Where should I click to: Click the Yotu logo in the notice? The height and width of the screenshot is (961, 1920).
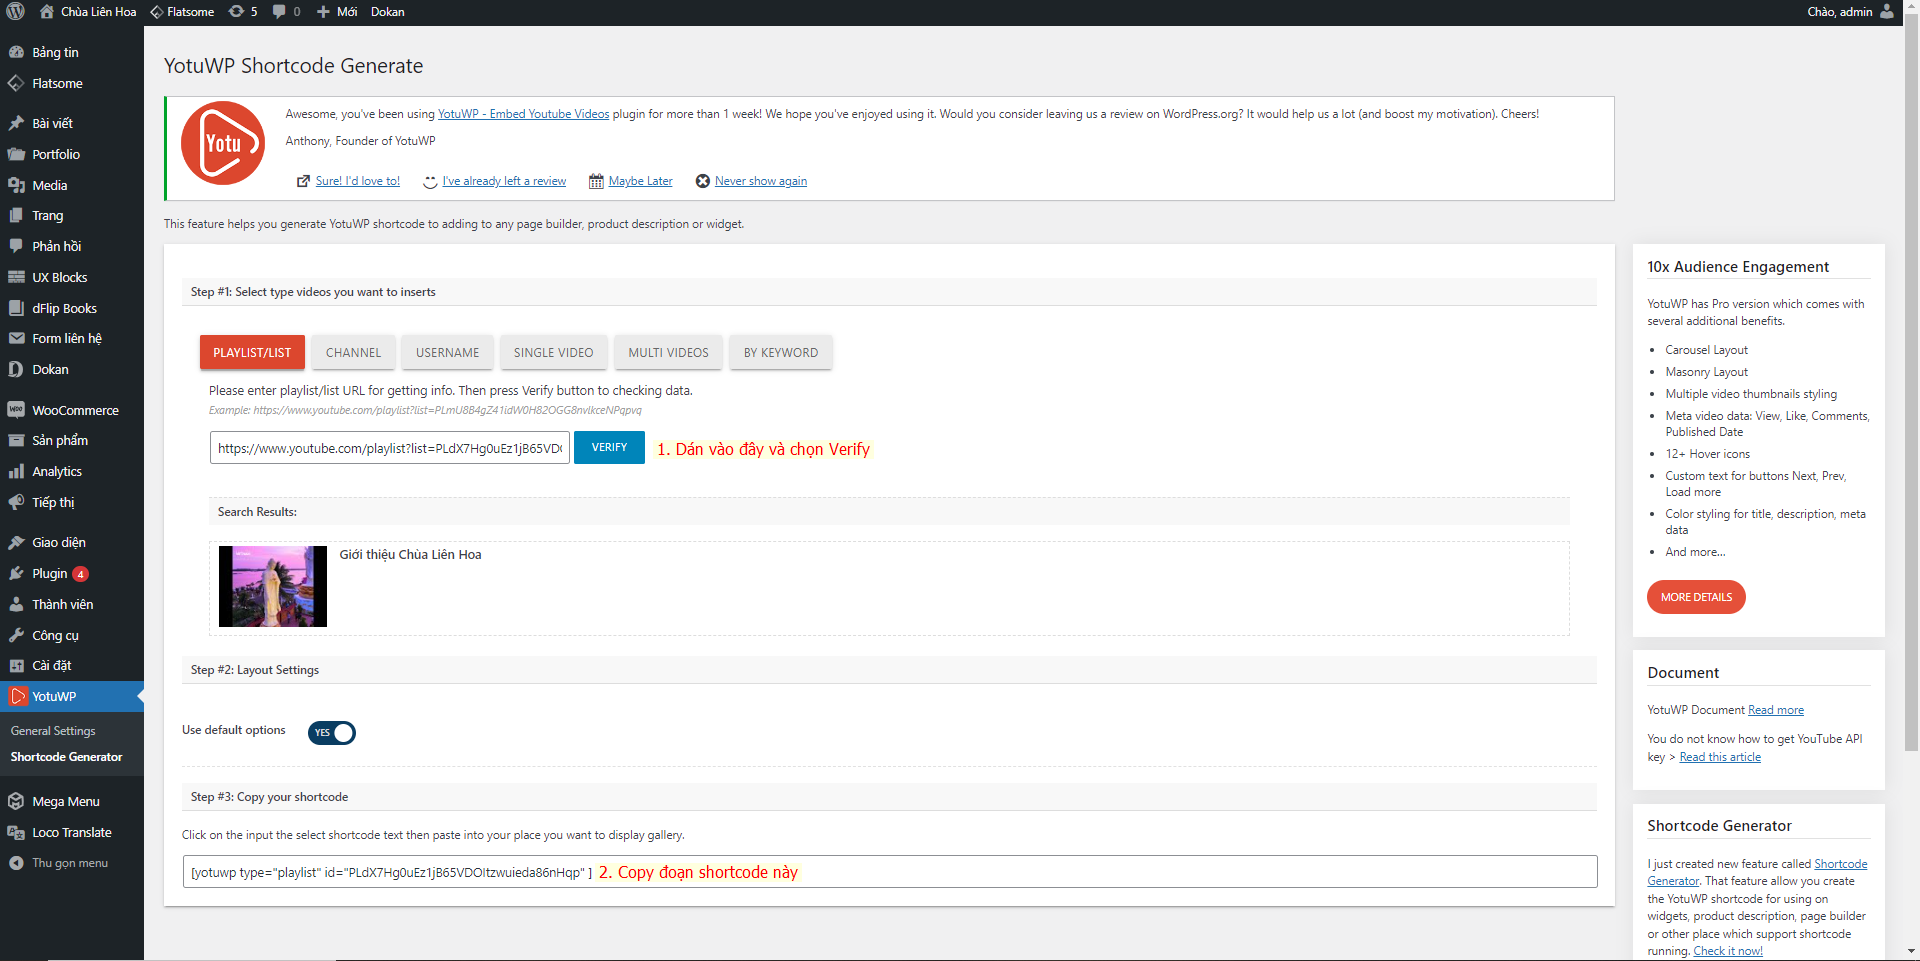pos(222,143)
